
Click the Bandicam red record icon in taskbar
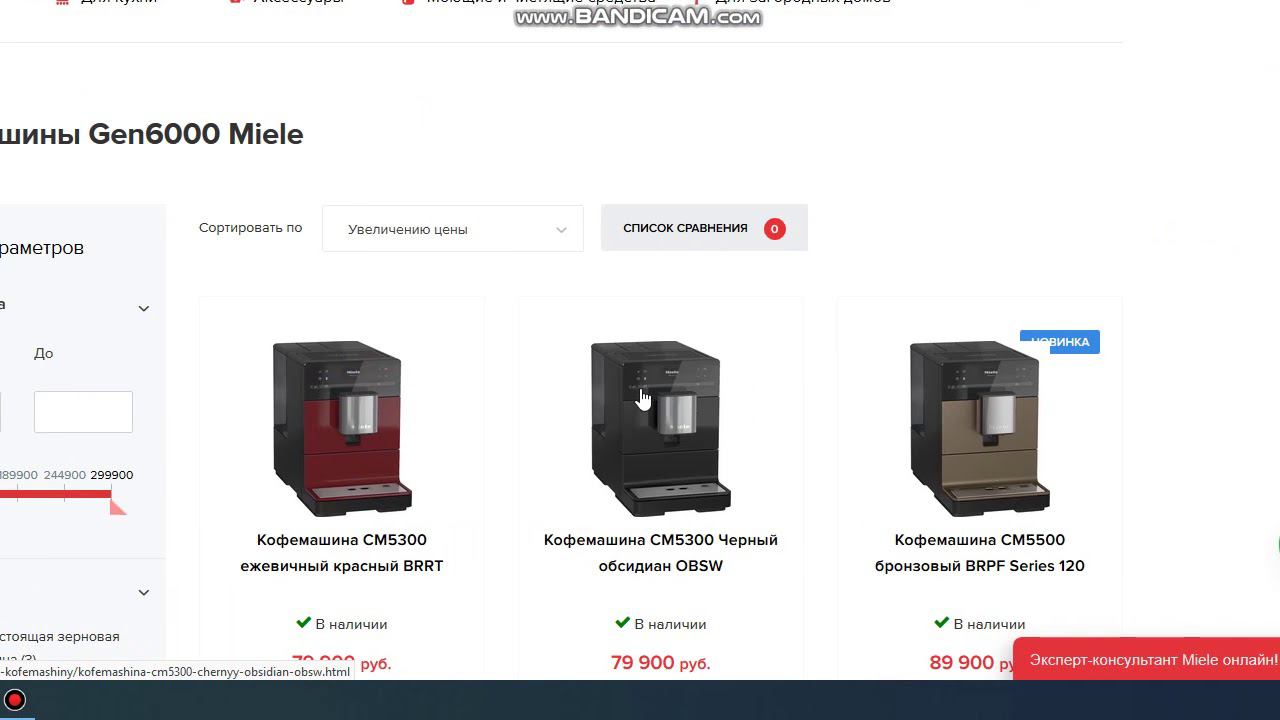tap(15, 699)
